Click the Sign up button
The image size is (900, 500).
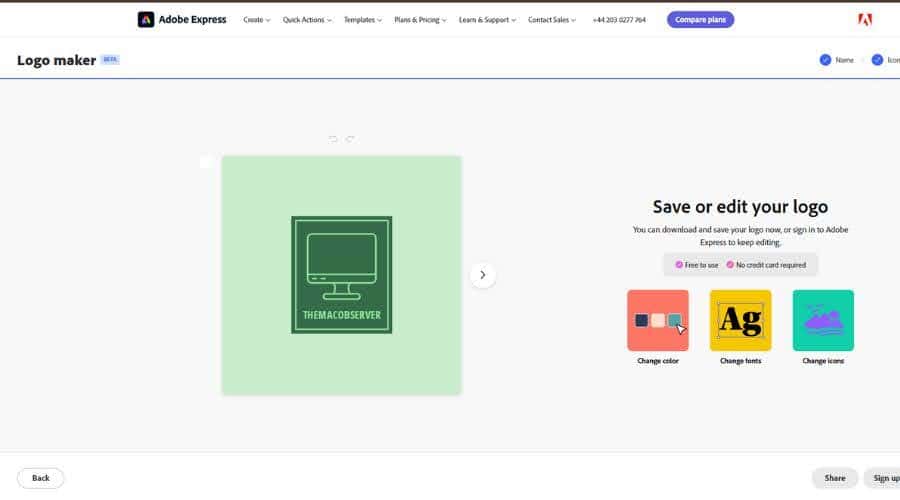[x=884, y=478]
